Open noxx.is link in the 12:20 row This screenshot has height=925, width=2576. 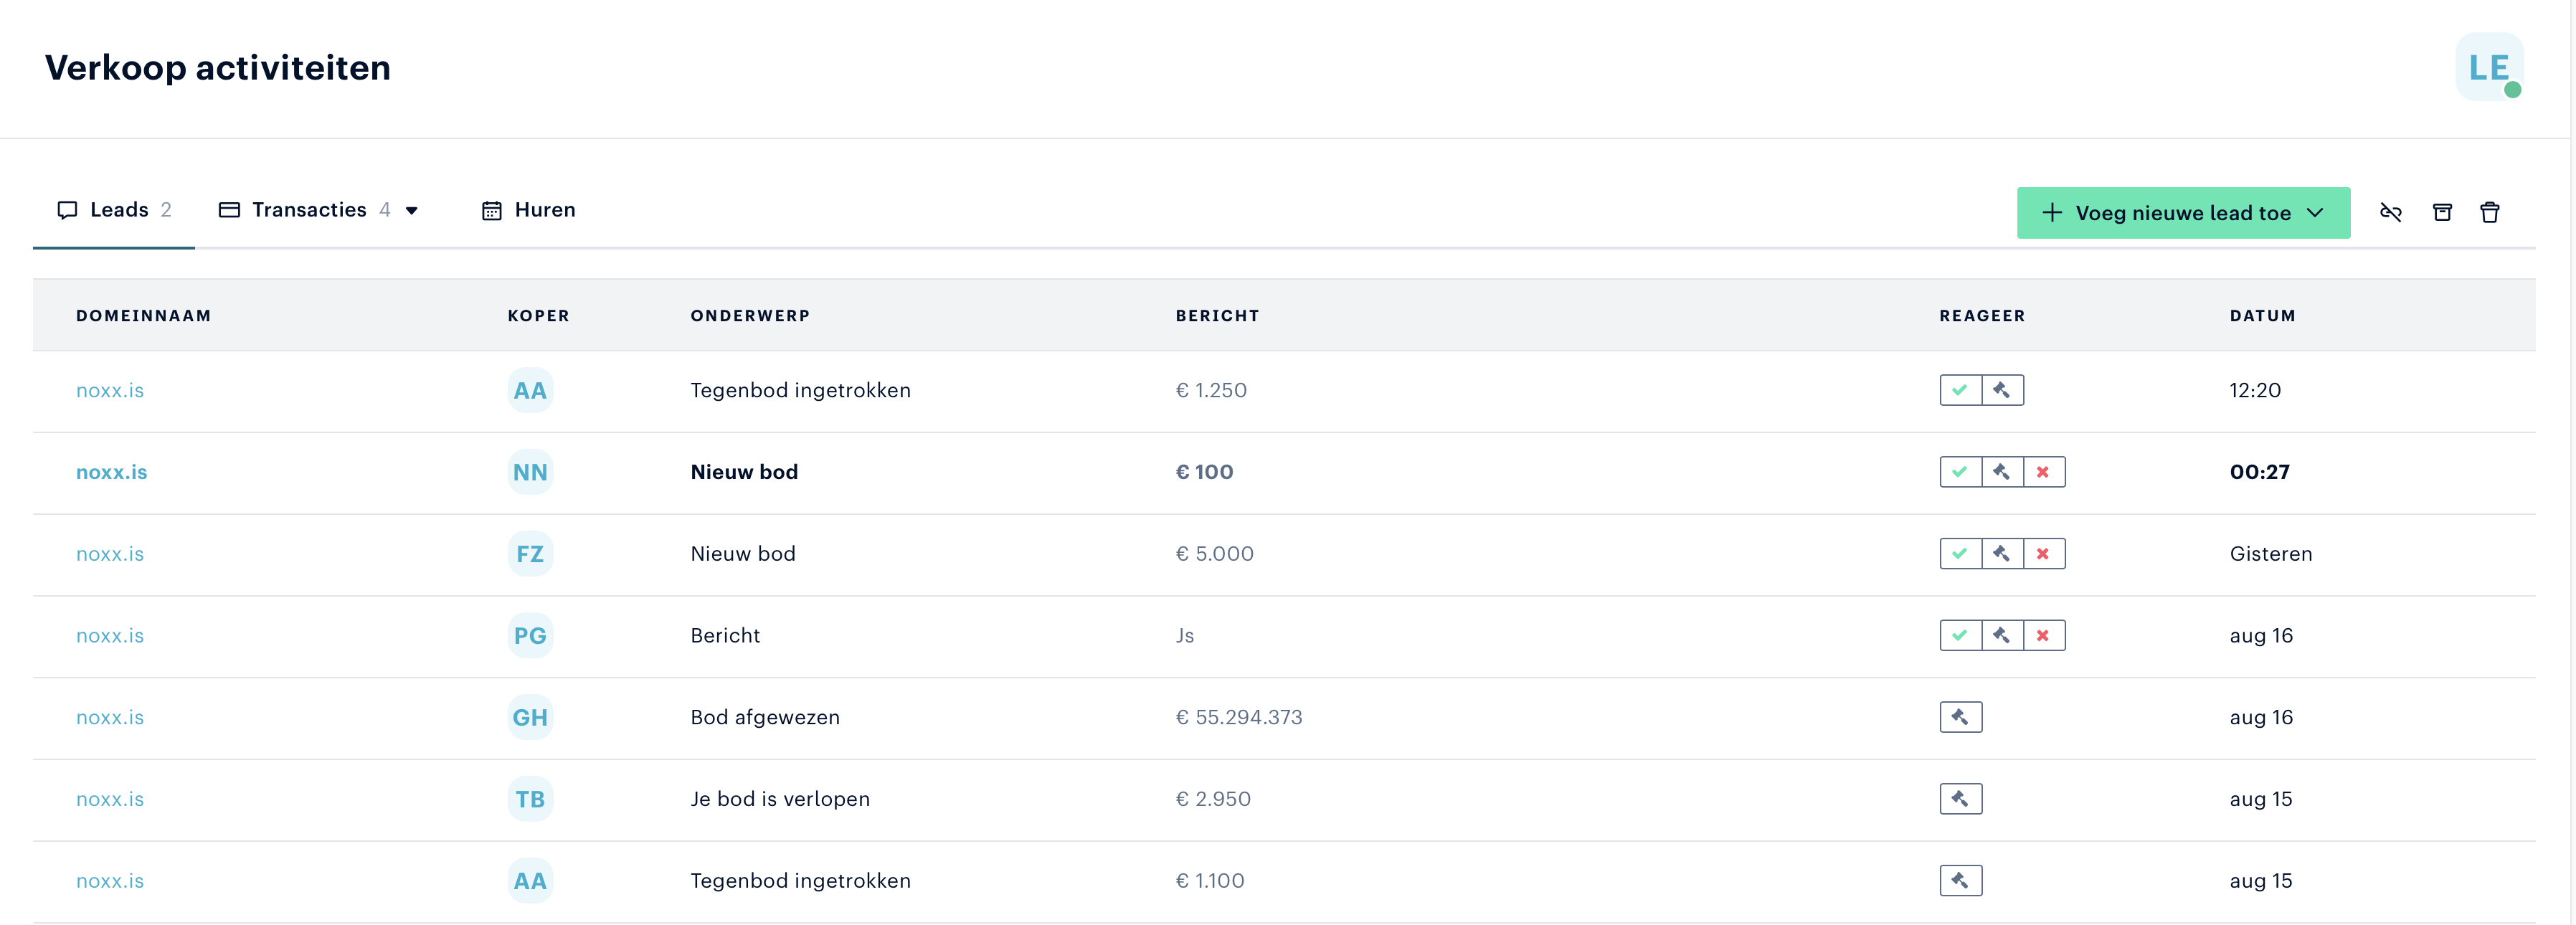(x=110, y=391)
